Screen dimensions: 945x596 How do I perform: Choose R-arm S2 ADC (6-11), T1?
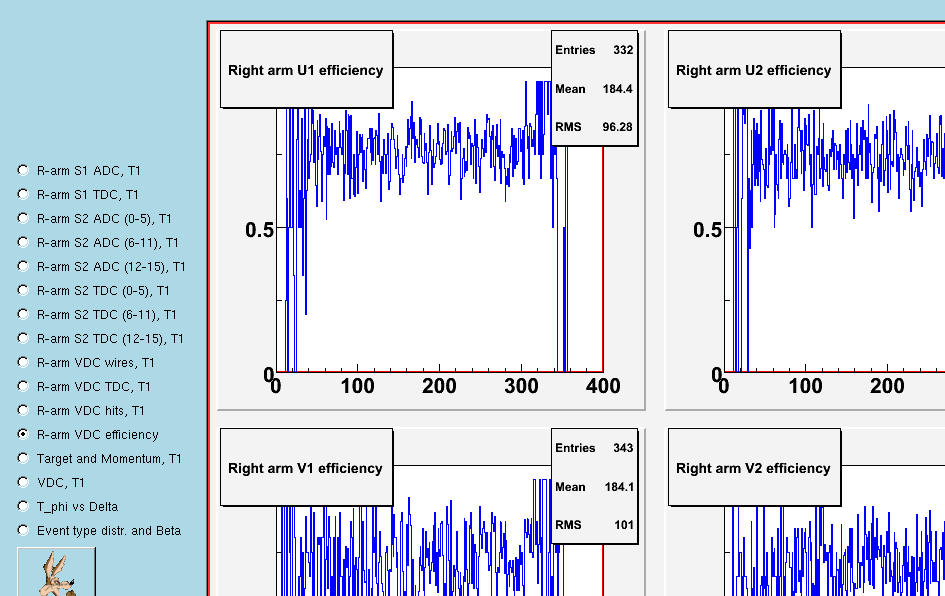click(x=23, y=243)
